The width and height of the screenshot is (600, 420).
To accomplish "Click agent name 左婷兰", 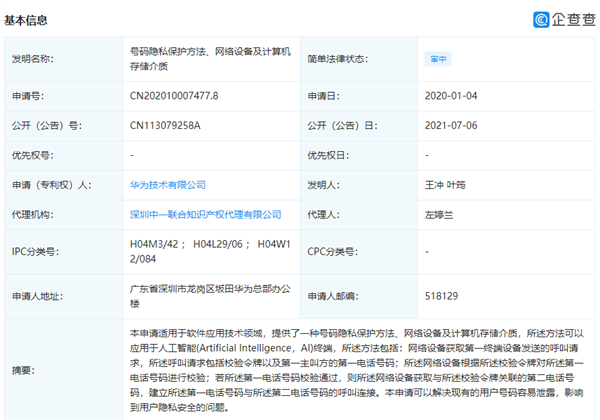I will coord(441,214).
